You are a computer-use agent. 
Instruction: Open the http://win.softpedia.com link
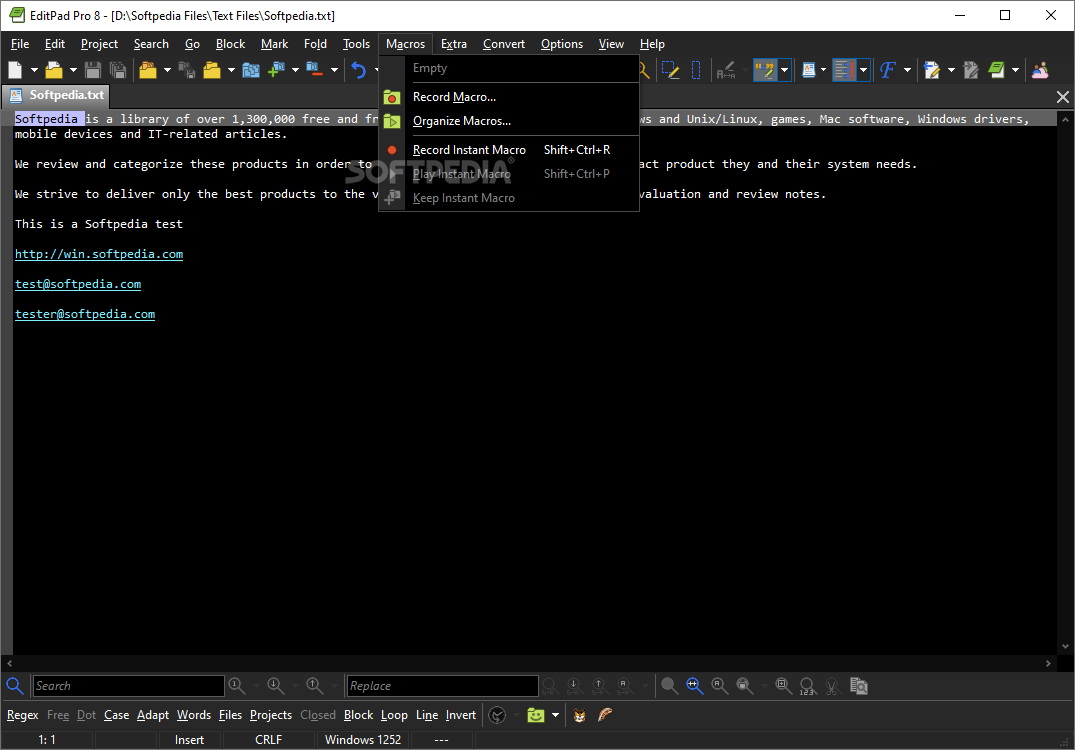(x=99, y=254)
